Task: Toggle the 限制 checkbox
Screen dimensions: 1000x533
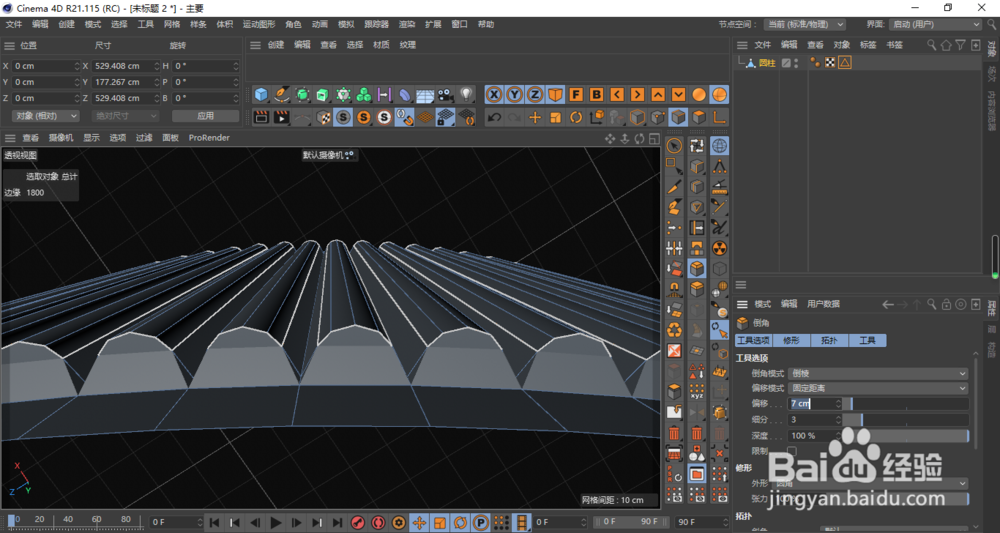Action: tap(792, 451)
